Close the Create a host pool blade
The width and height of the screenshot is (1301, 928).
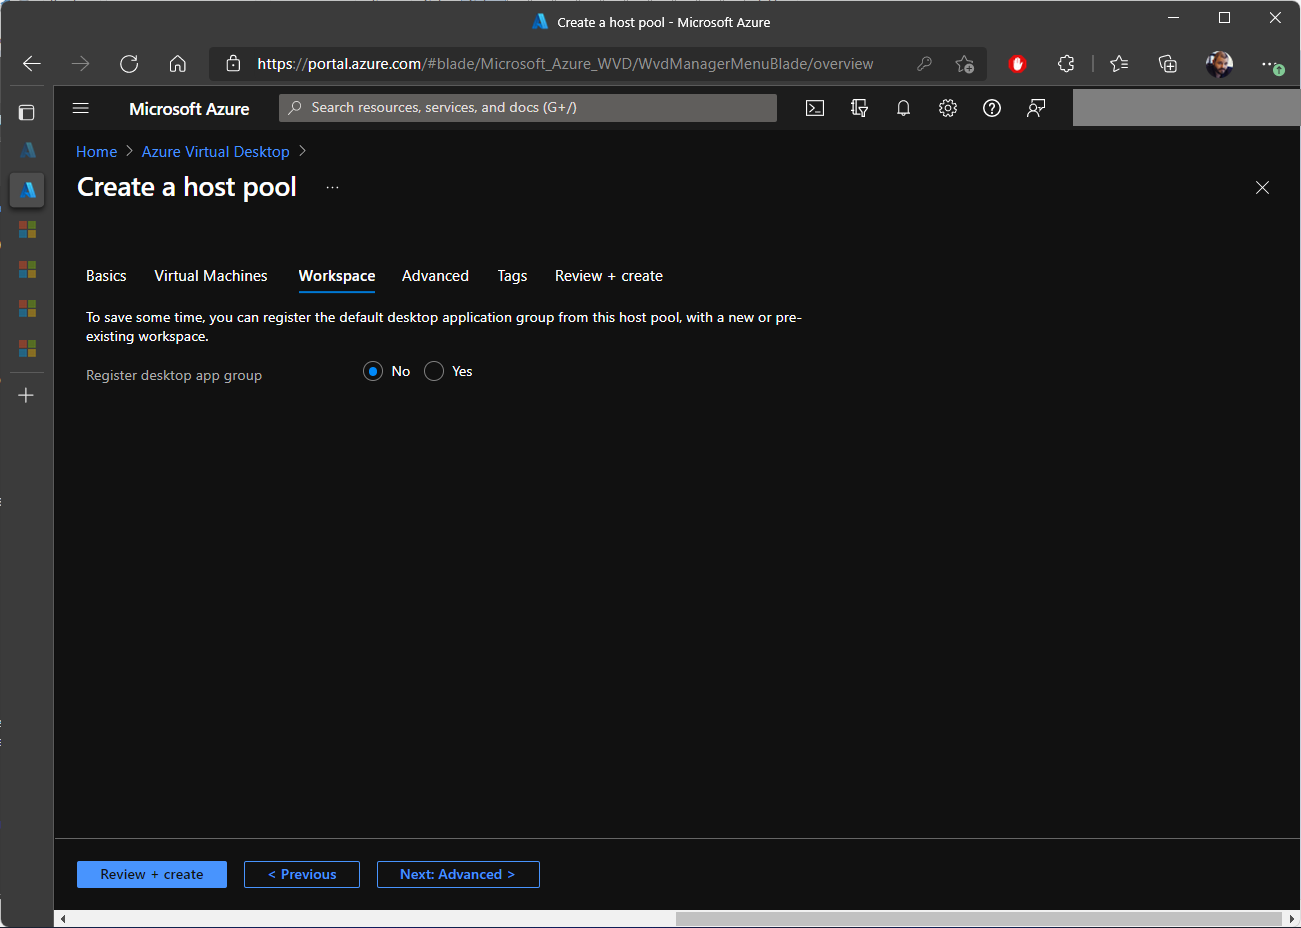(1262, 188)
